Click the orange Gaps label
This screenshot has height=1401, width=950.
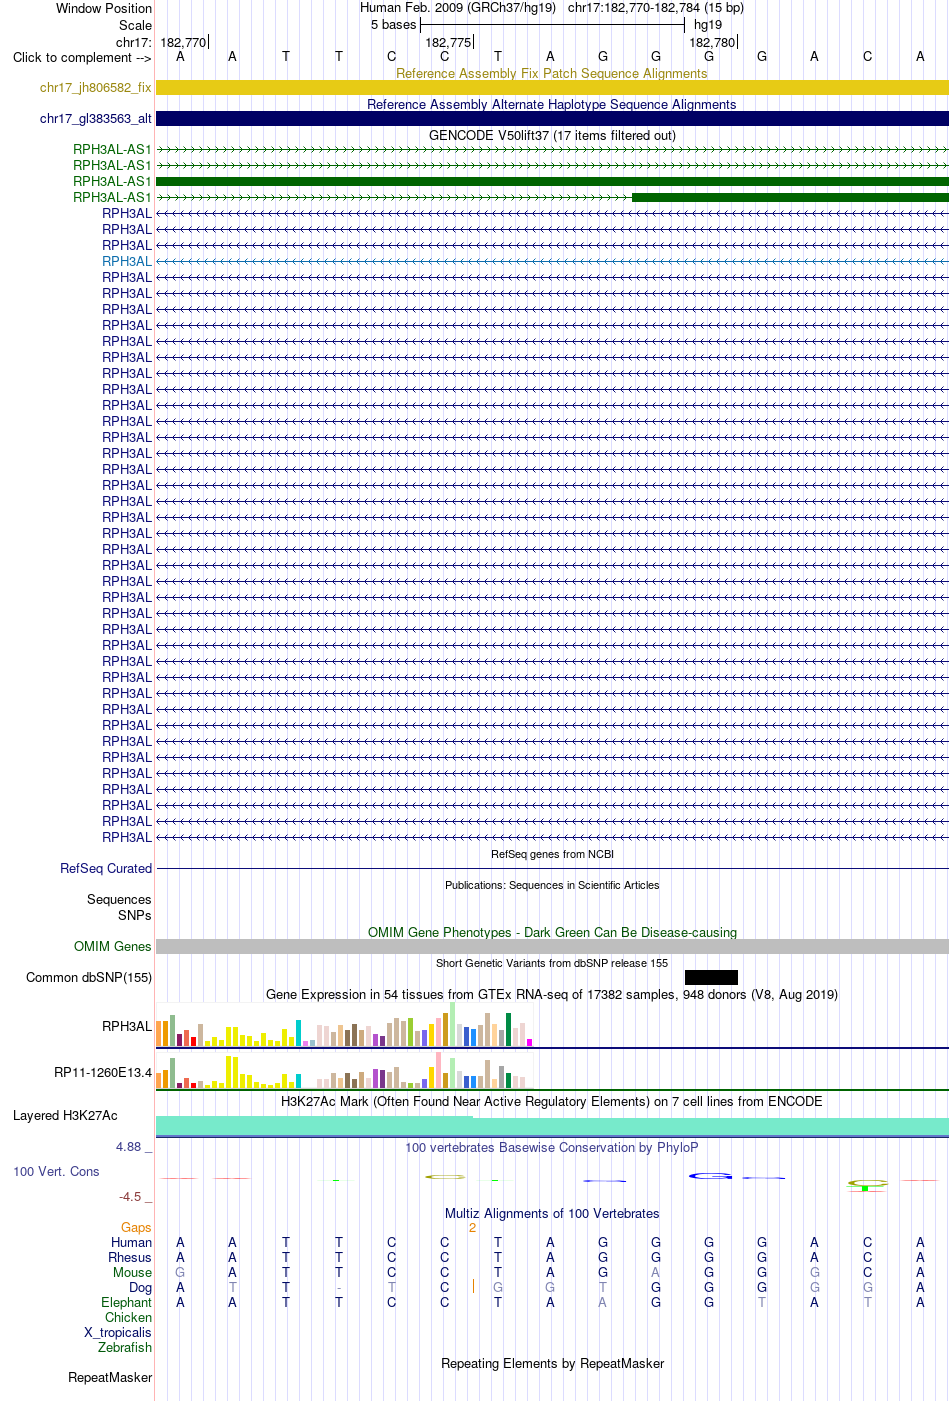pos(136,1227)
